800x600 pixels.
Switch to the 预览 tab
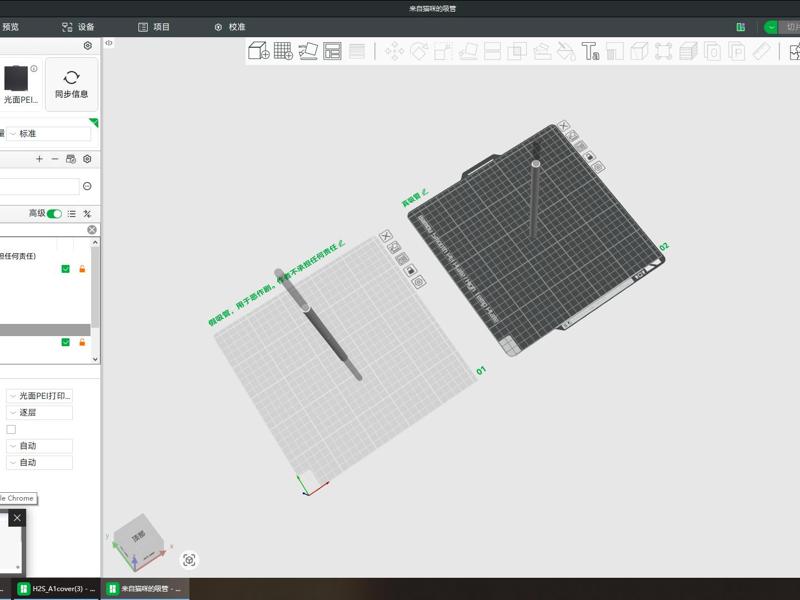tap(10, 27)
